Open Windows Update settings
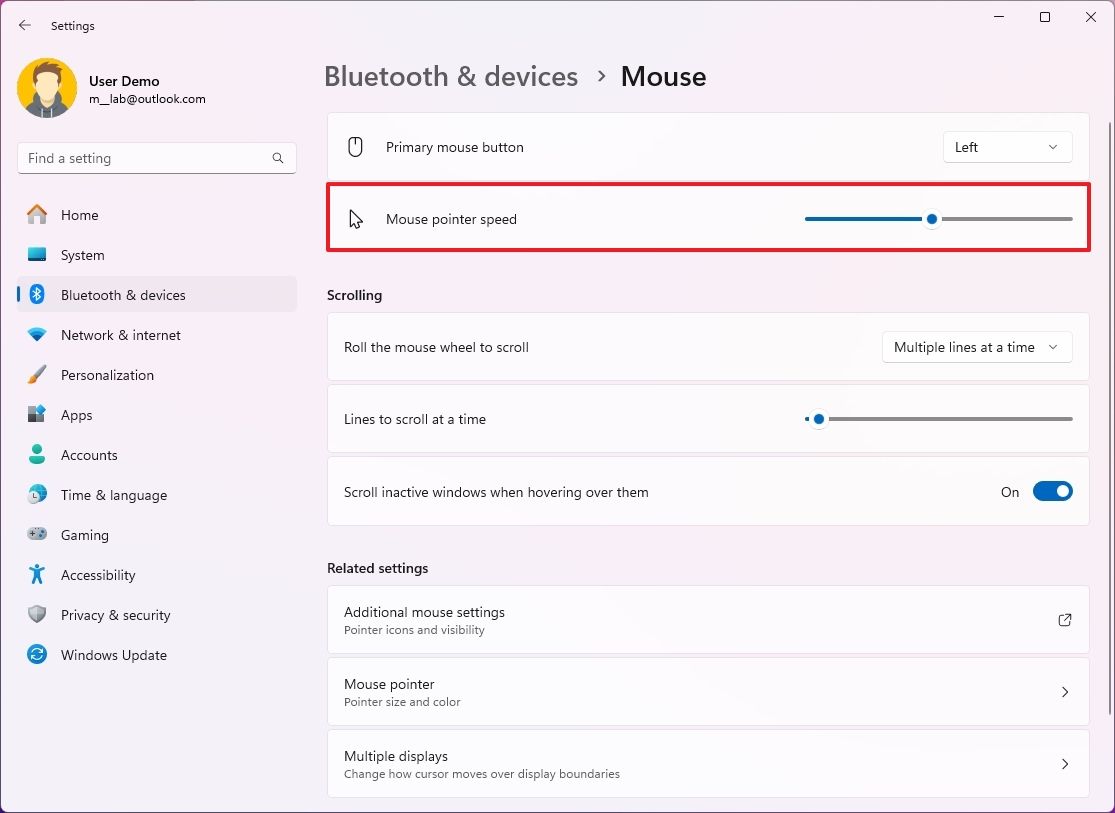 tap(113, 655)
